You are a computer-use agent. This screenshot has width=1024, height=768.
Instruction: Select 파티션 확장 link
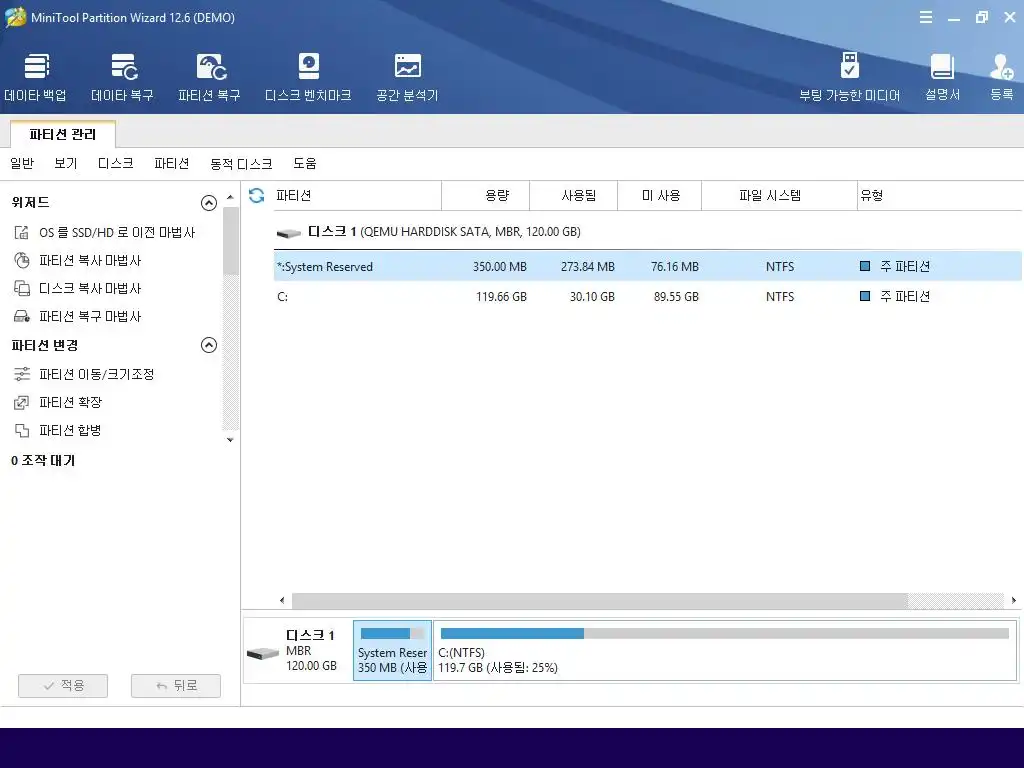71,402
